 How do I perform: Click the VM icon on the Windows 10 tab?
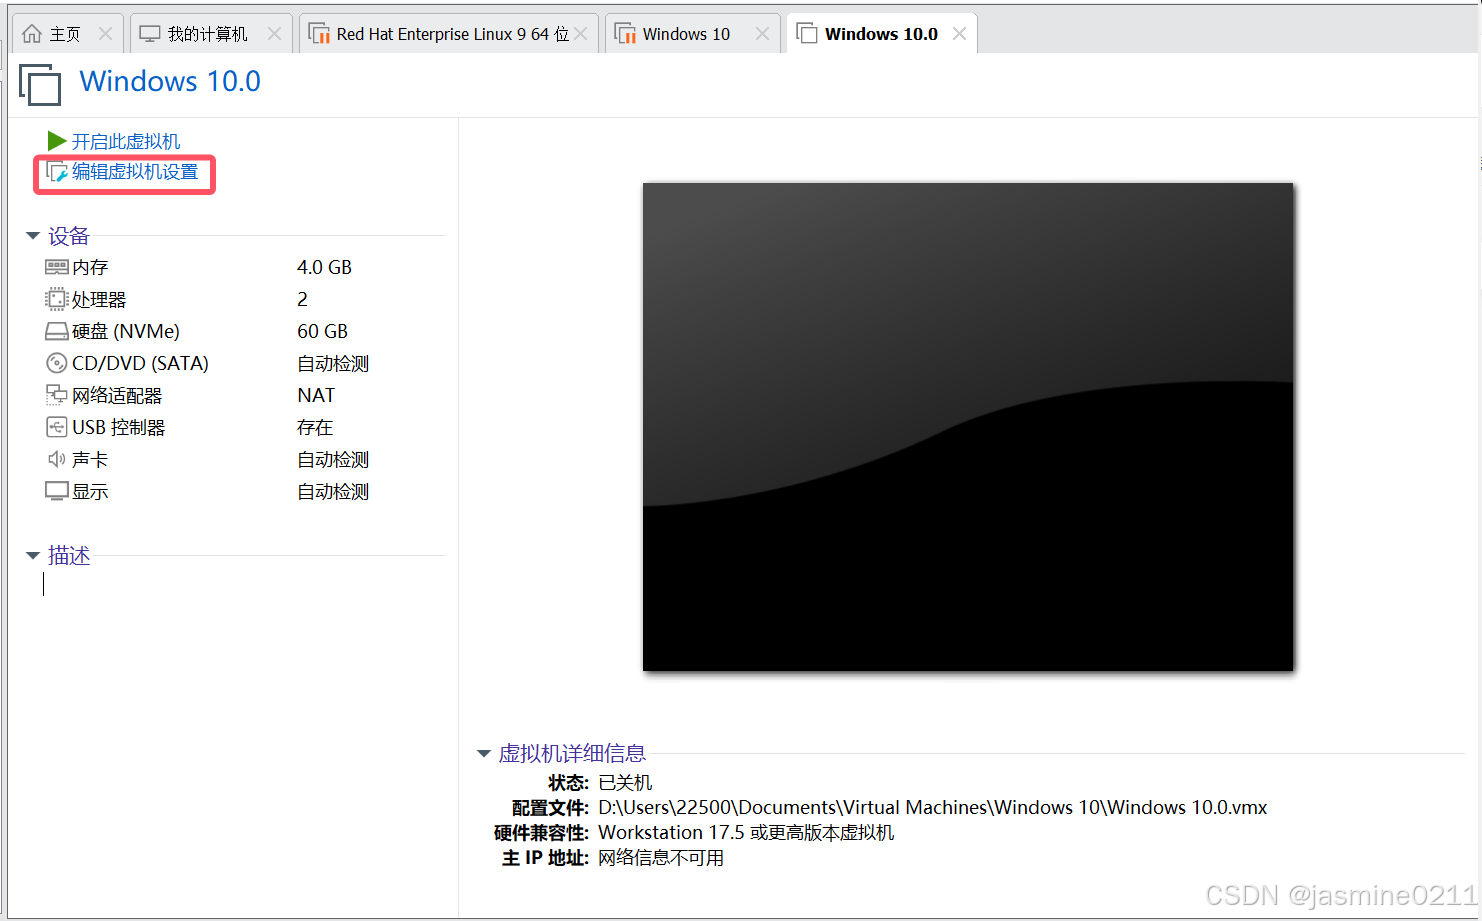pos(625,34)
